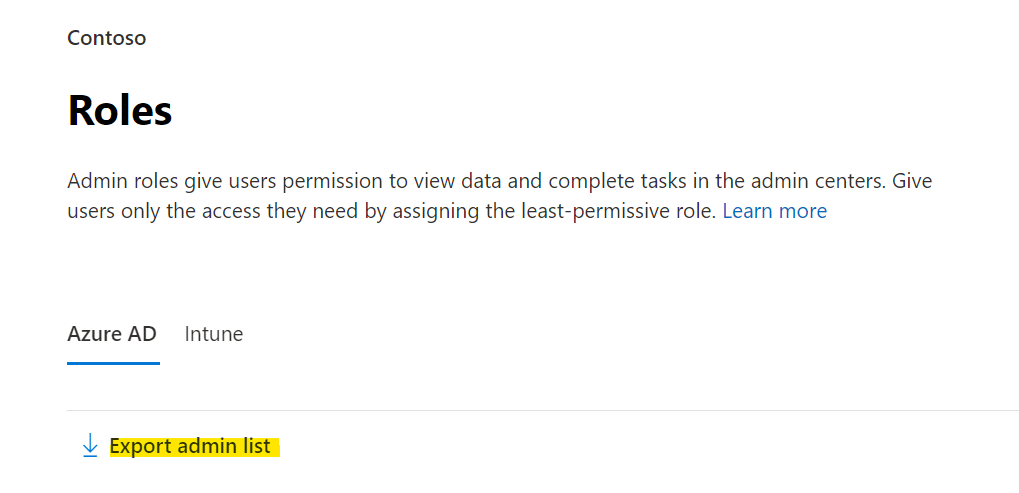Click the highlighted Export admin list button

click(x=190, y=446)
